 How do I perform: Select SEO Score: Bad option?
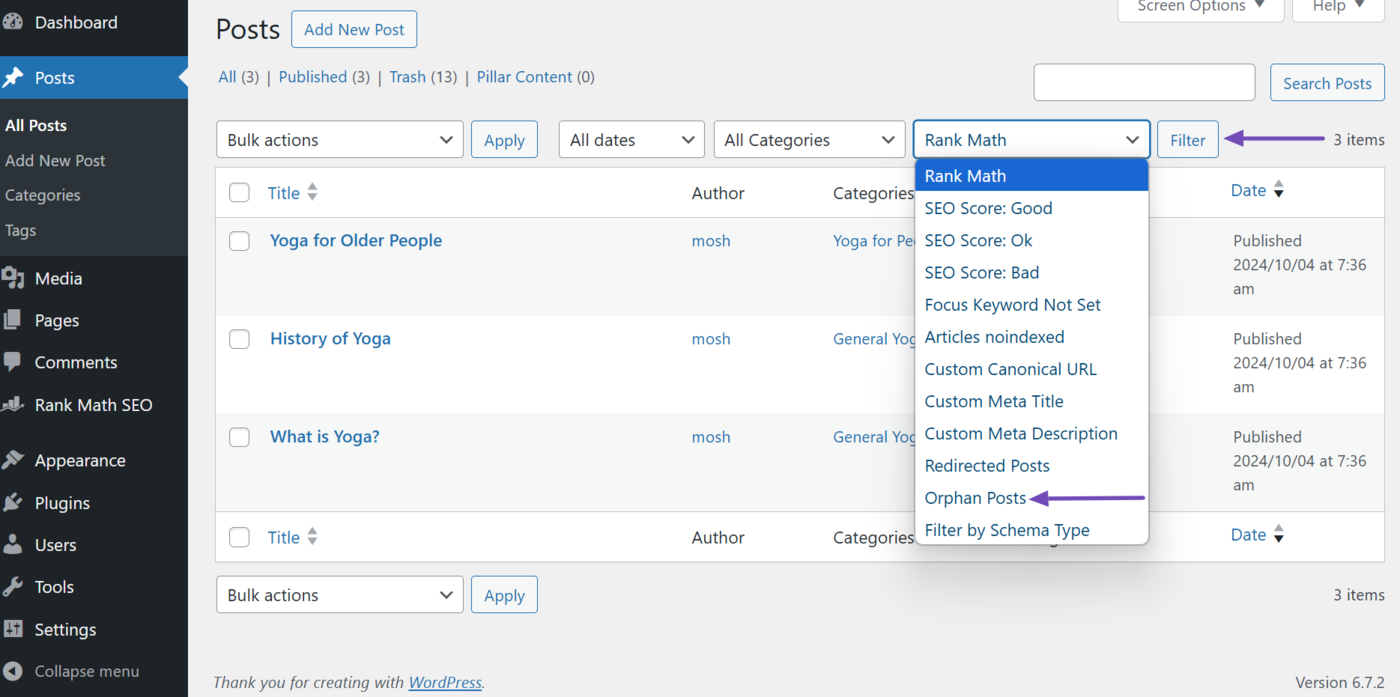tap(1032, 272)
